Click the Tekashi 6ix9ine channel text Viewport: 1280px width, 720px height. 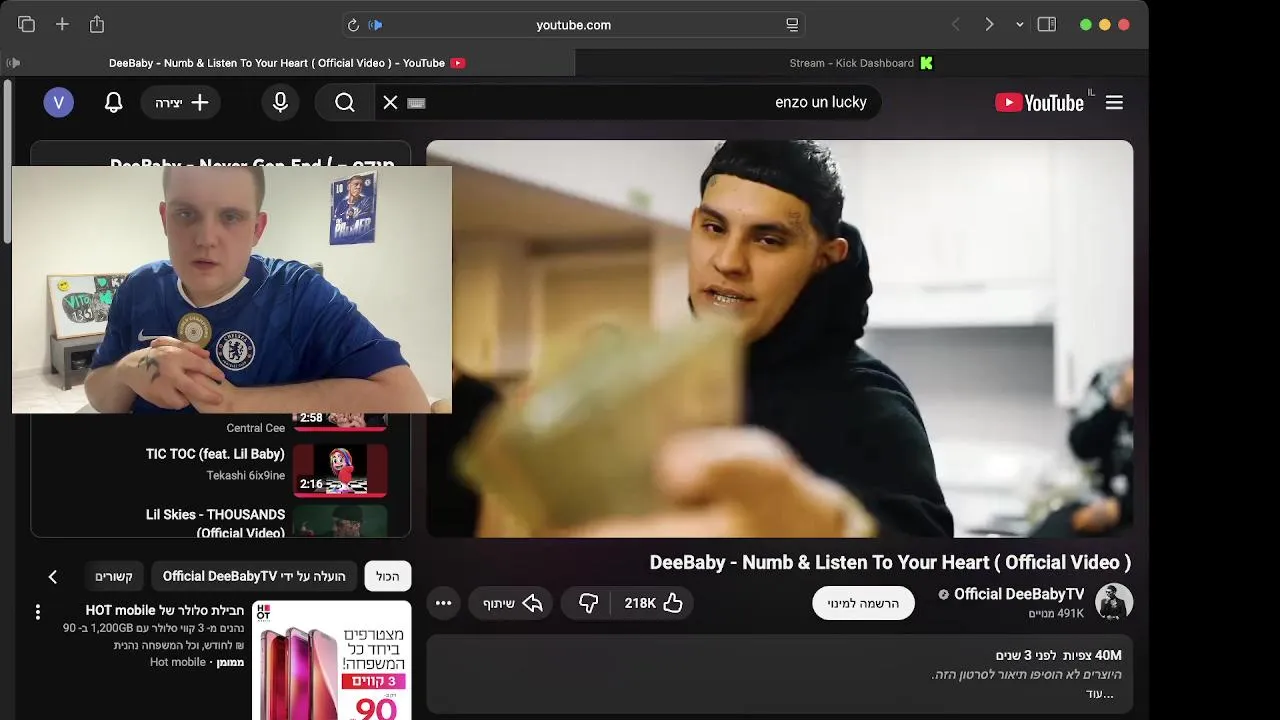click(x=246, y=475)
